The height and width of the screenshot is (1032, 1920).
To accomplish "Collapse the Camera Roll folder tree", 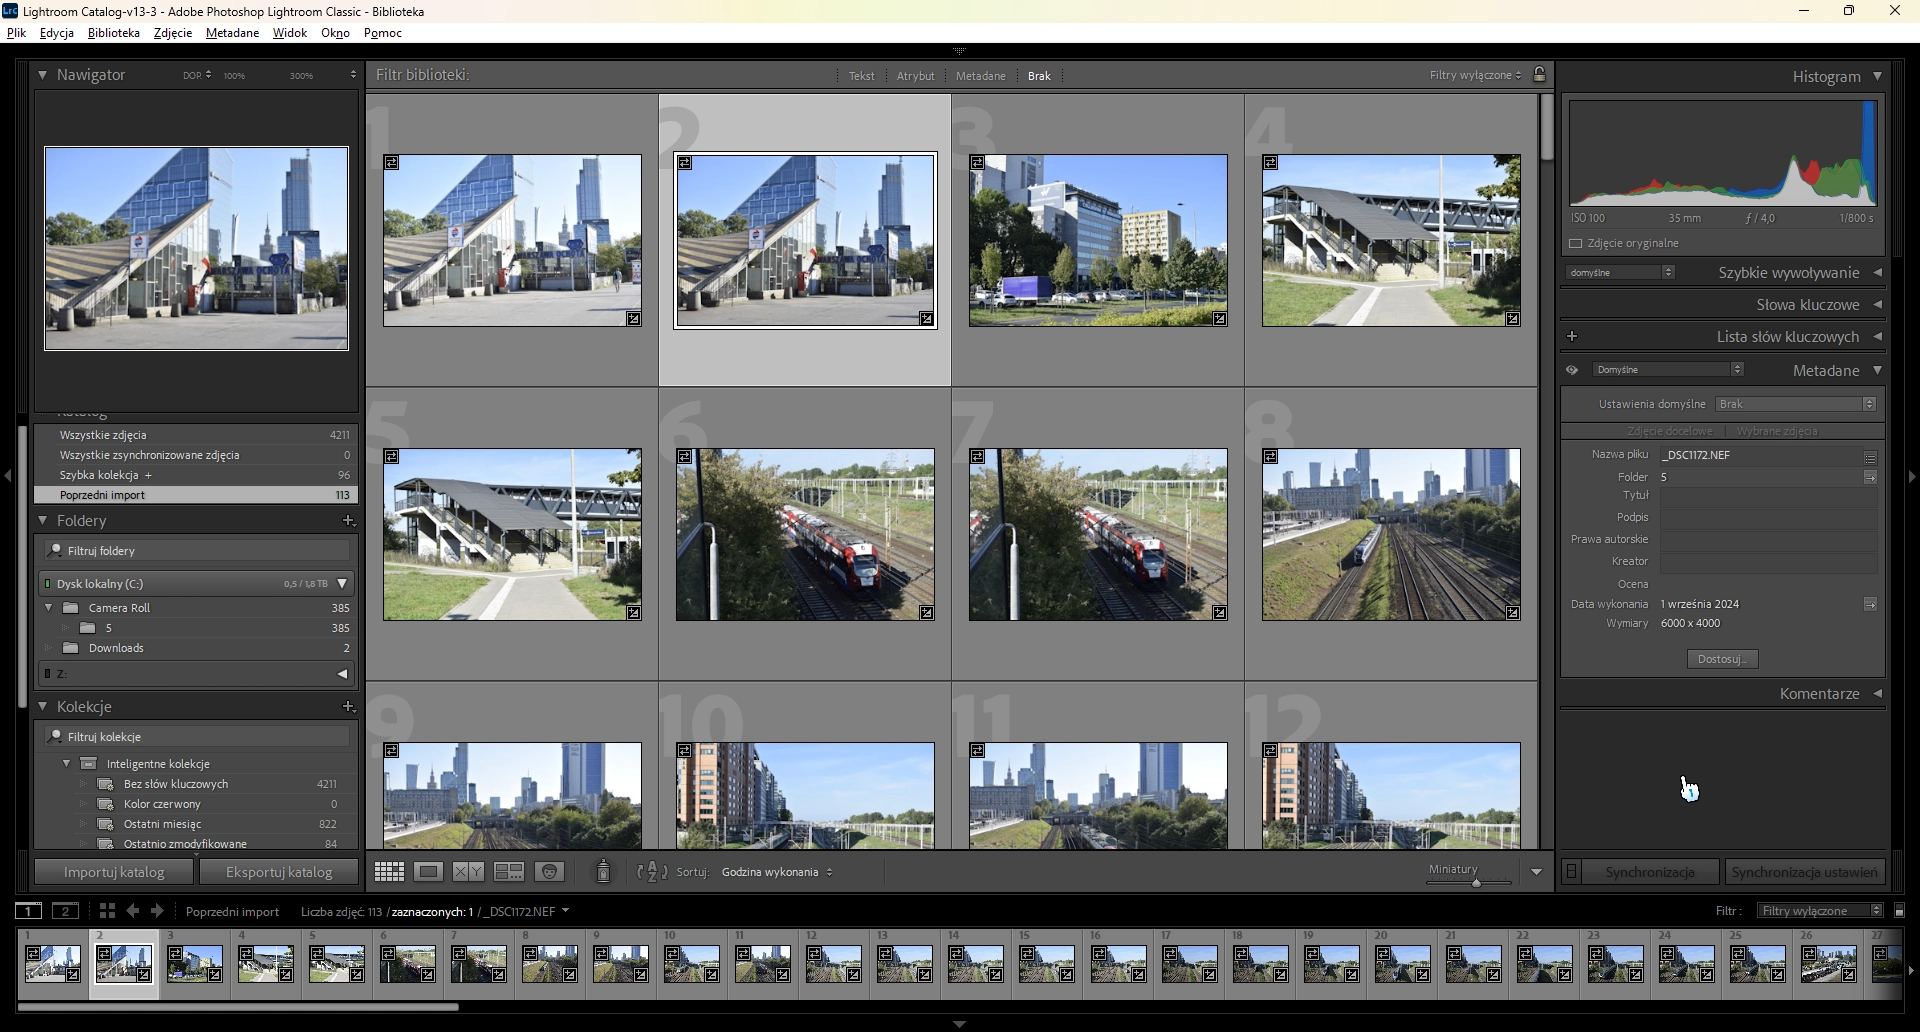I will pyautogui.click(x=48, y=608).
